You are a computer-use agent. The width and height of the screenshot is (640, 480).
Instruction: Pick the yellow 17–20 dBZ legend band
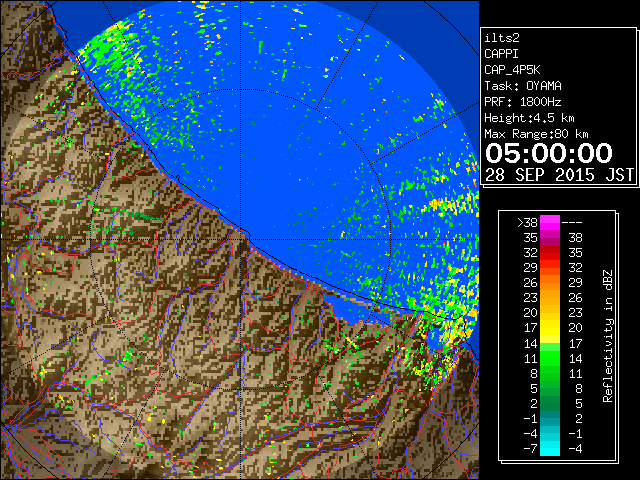[550, 328]
